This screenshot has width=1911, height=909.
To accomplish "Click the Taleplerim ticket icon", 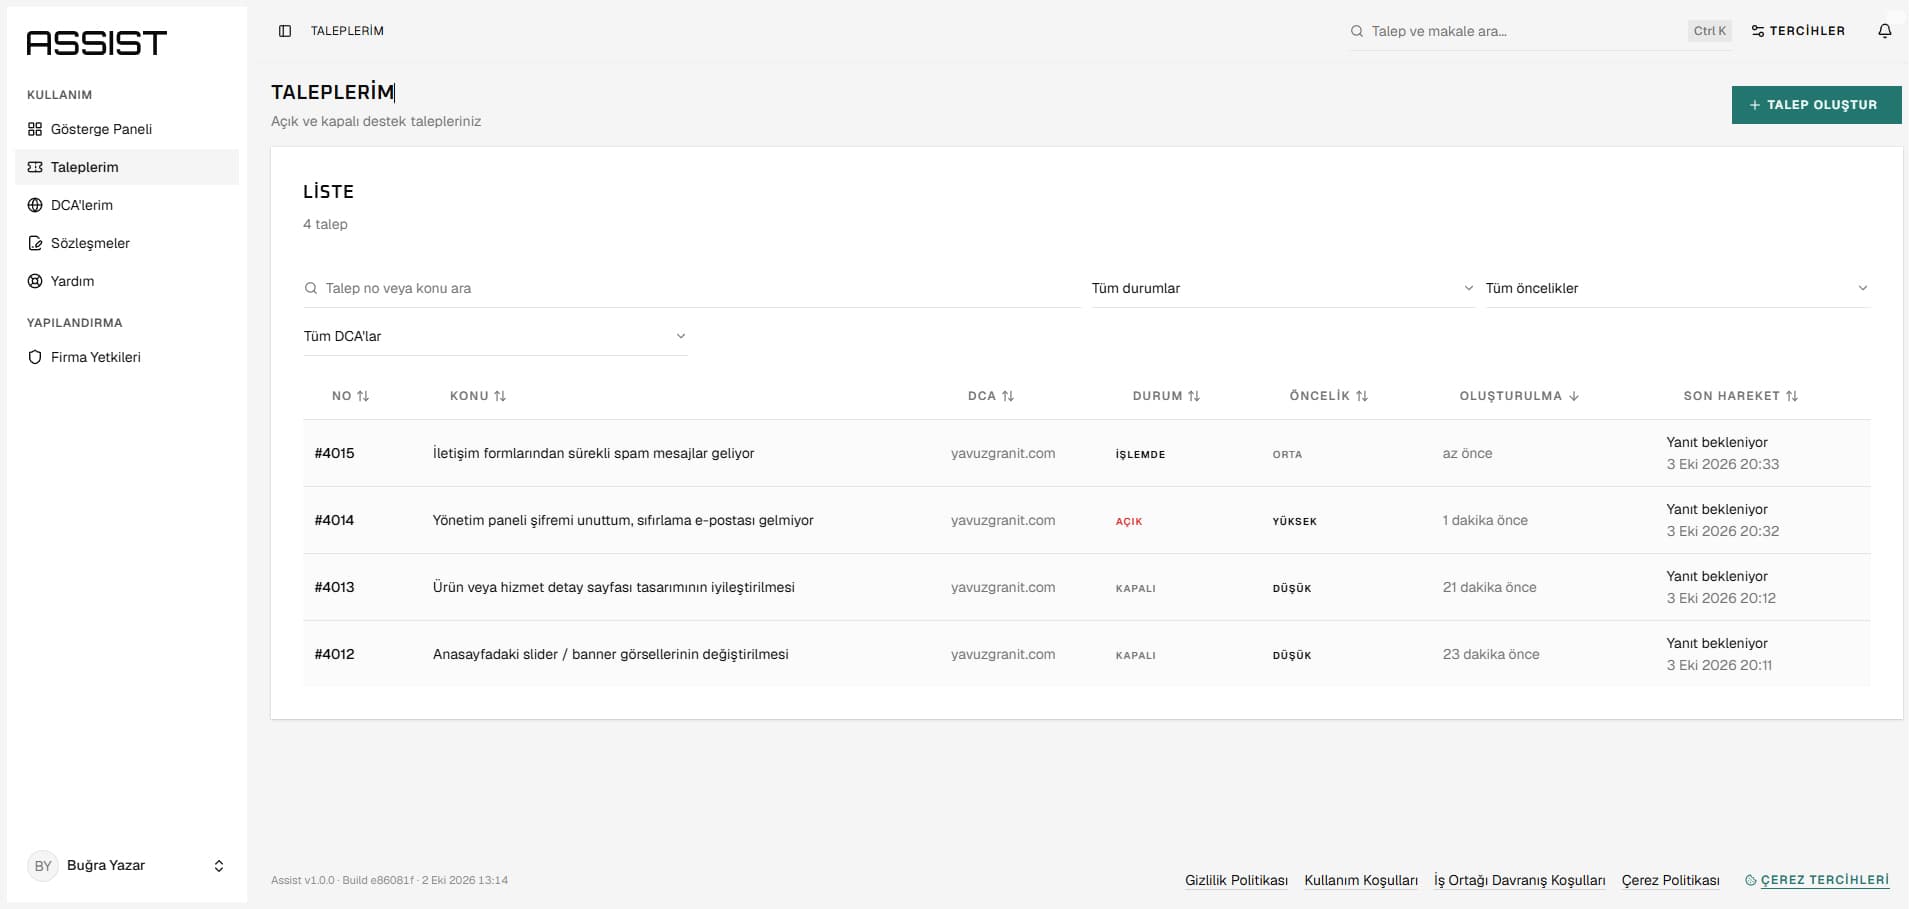I will [x=35, y=167].
